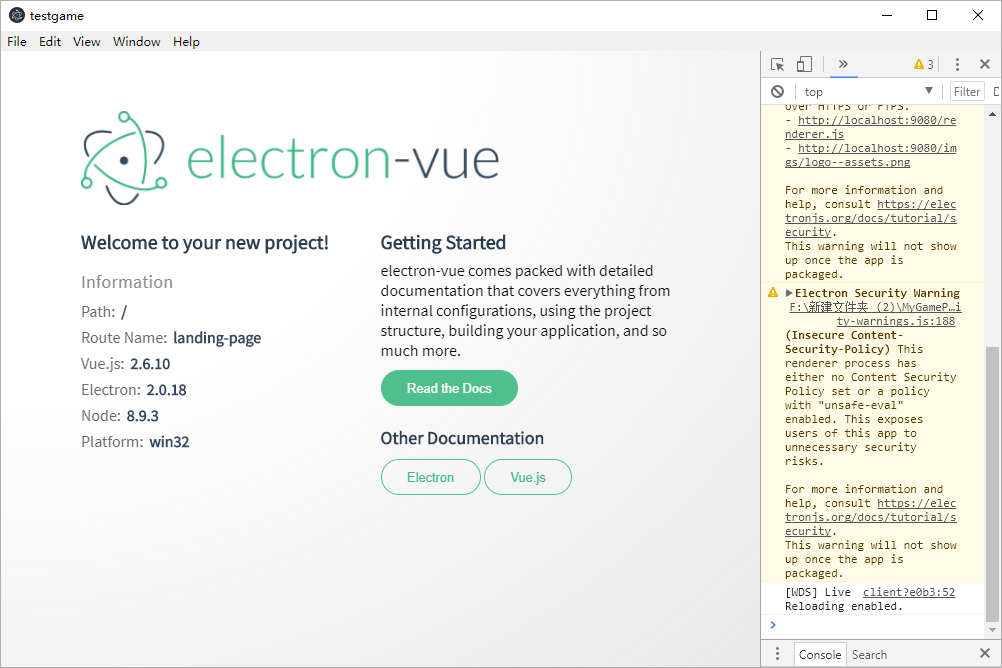Open the drawer three-dot menu
The image size is (1002, 668).
777,654
